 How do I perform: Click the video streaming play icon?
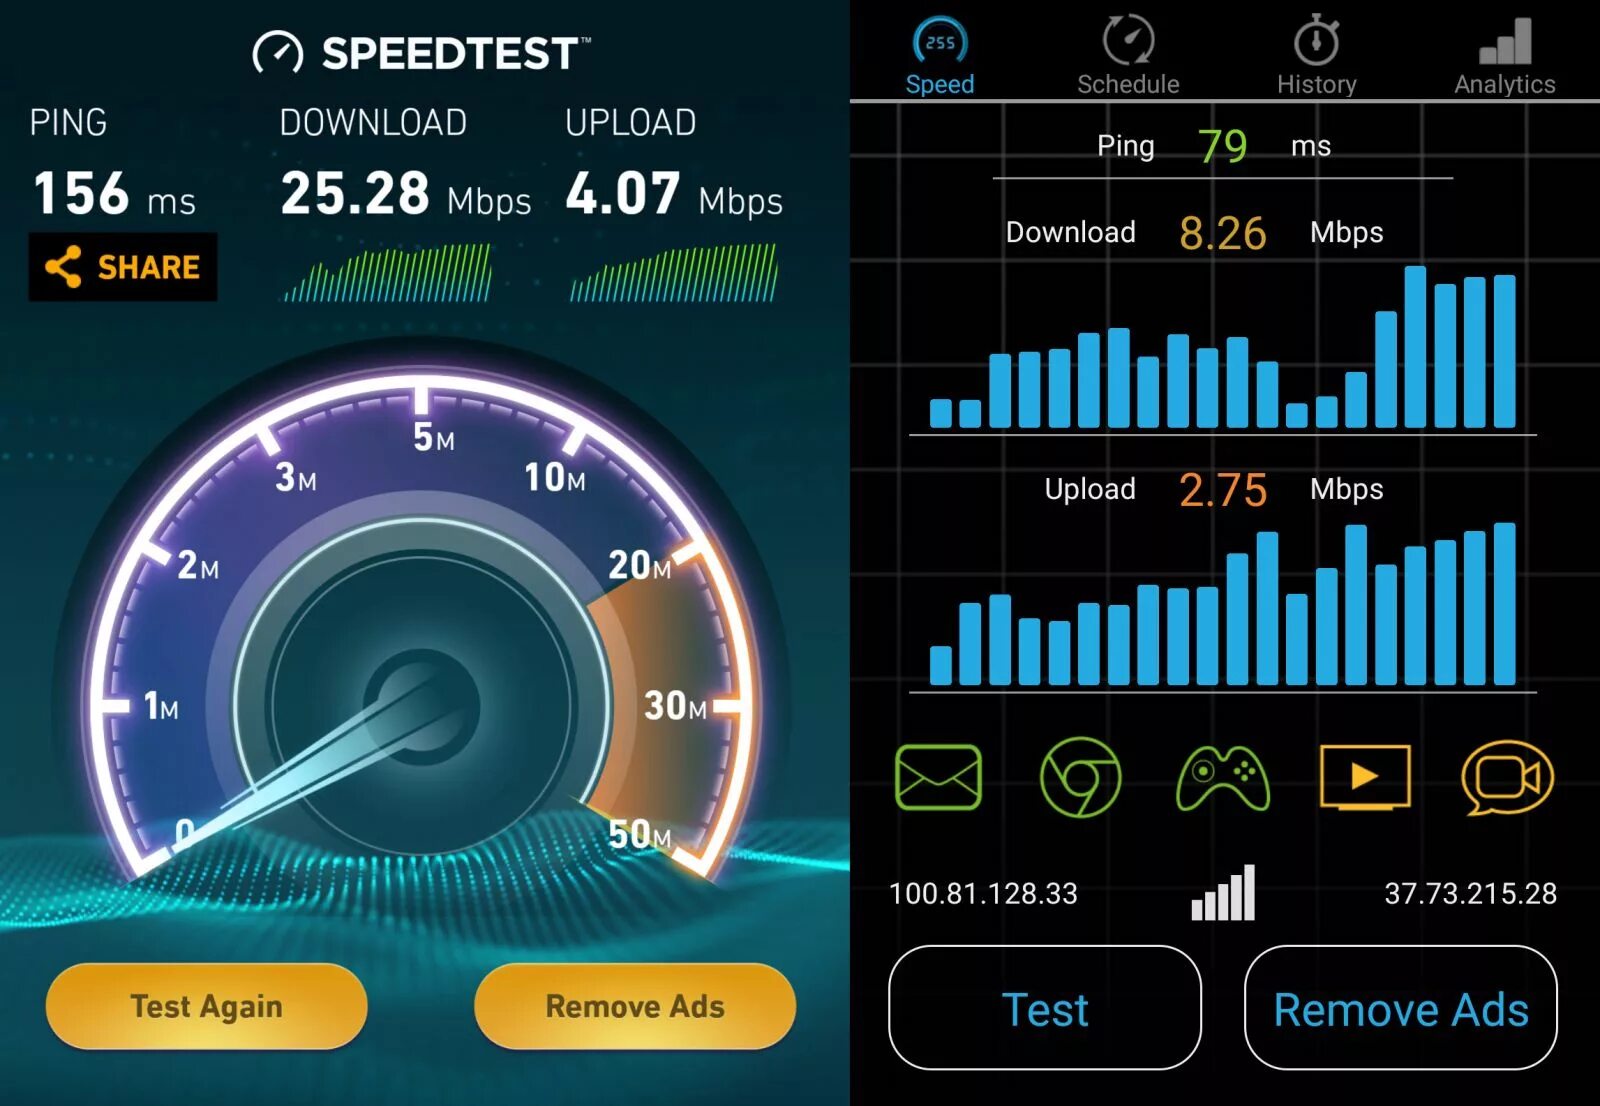1365,776
